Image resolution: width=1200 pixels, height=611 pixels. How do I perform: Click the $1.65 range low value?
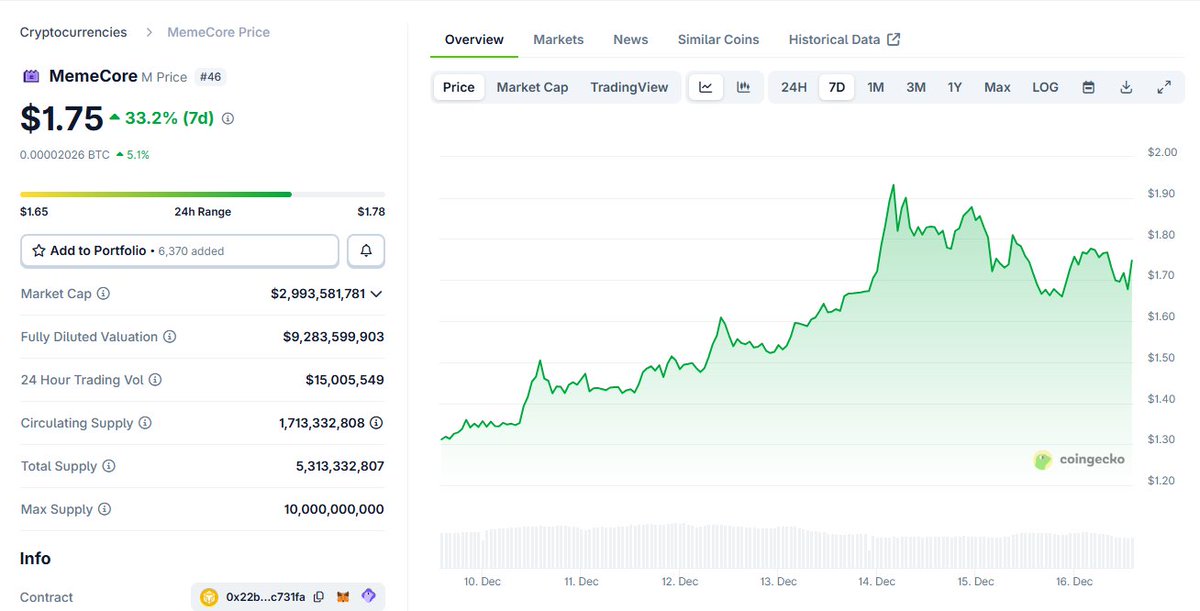pyautogui.click(x=34, y=211)
